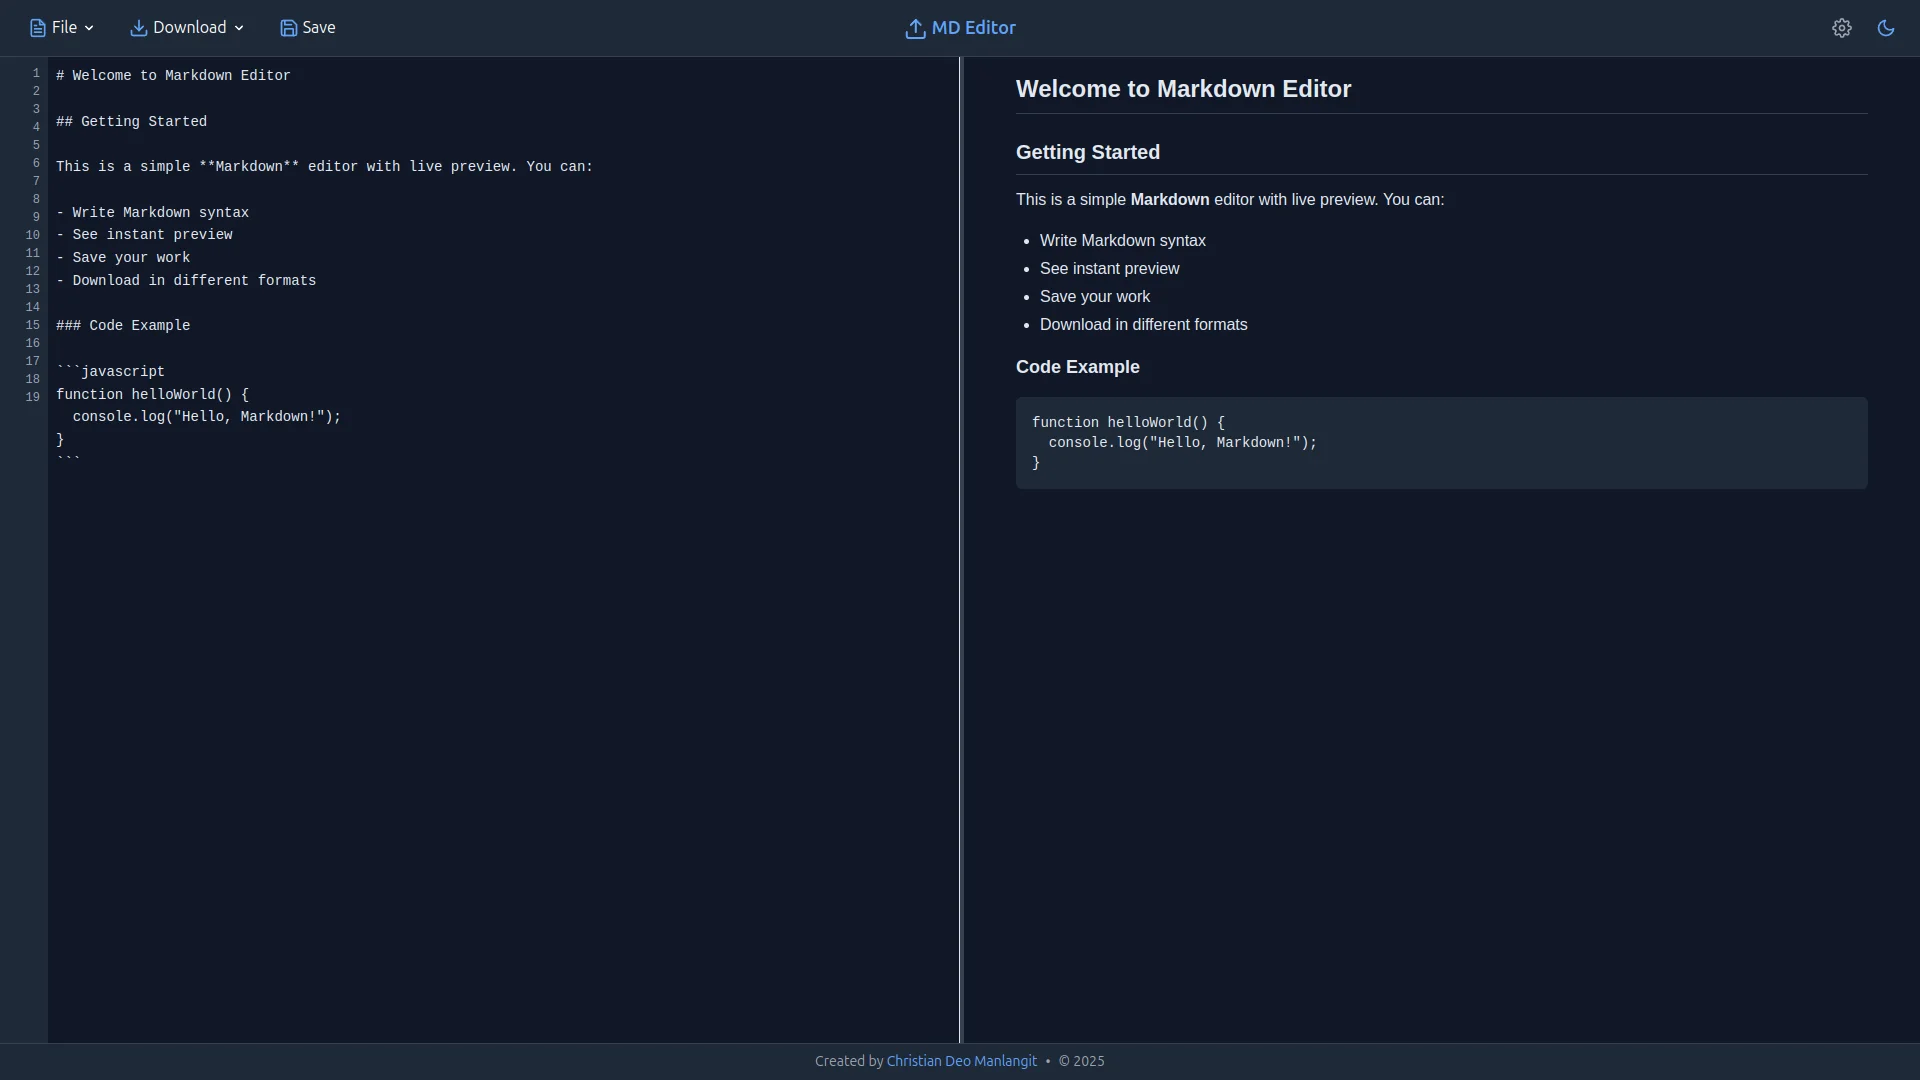Image resolution: width=1920 pixels, height=1080 pixels.
Task: Open Christian Deo Manlangit link
Action: point(961,1061)
